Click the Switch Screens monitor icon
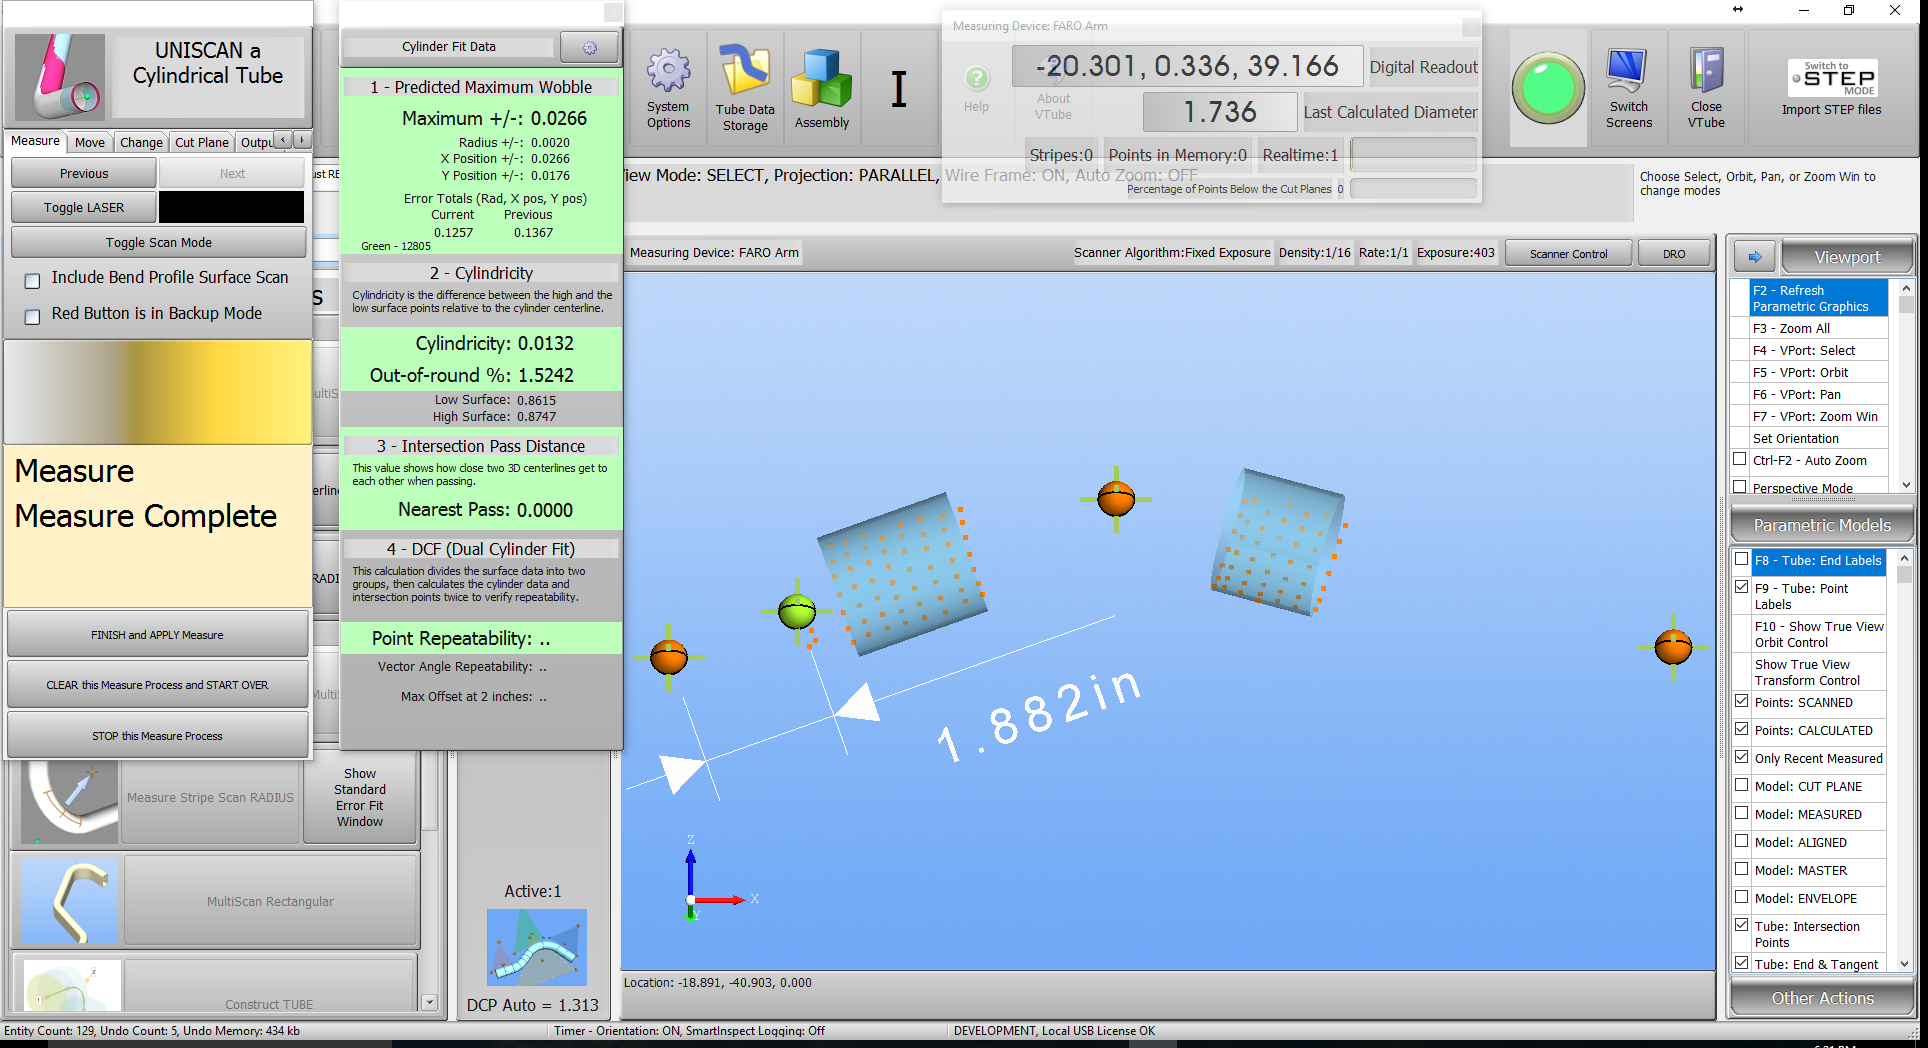The width and height of the screenshot is (1928, 1048). point(1628,72)
